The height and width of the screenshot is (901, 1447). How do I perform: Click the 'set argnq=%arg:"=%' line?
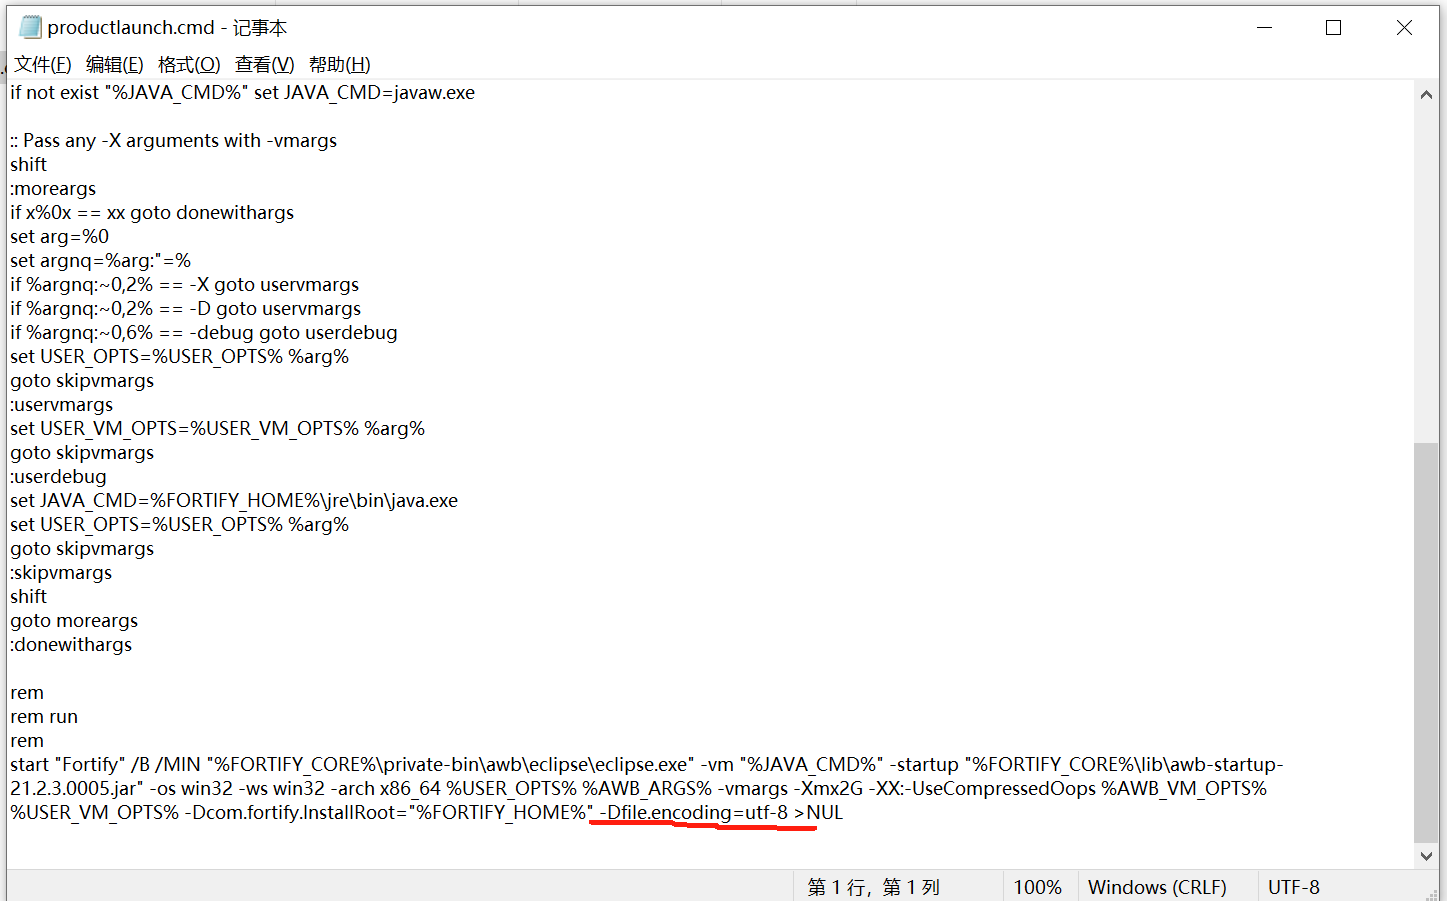(x=101, y=261)
